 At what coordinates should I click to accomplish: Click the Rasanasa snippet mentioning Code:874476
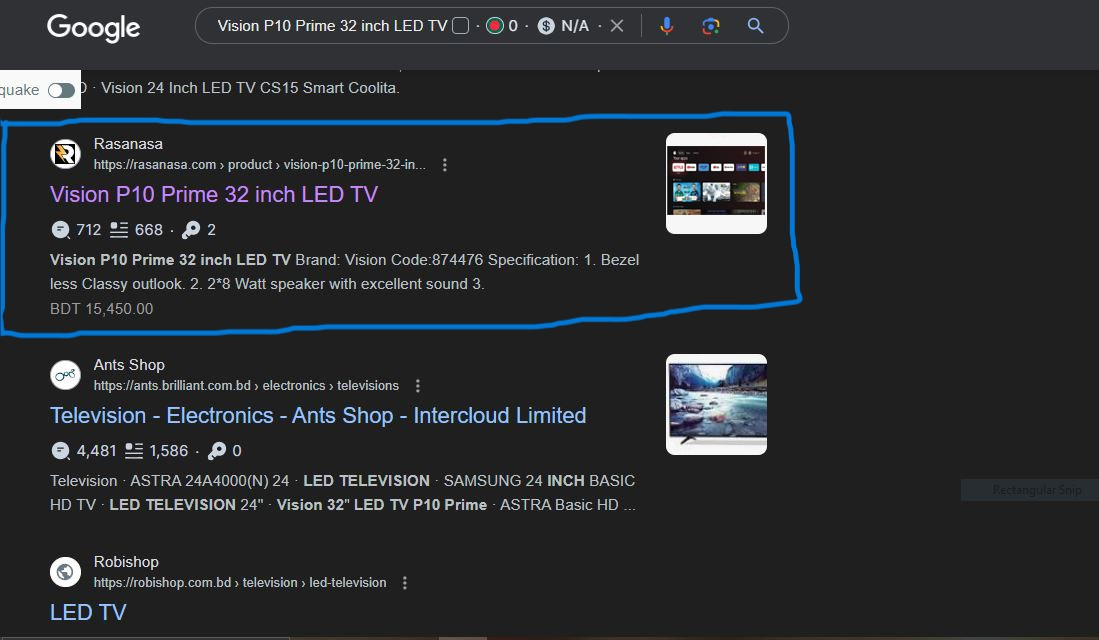click(x=344, y=272)
